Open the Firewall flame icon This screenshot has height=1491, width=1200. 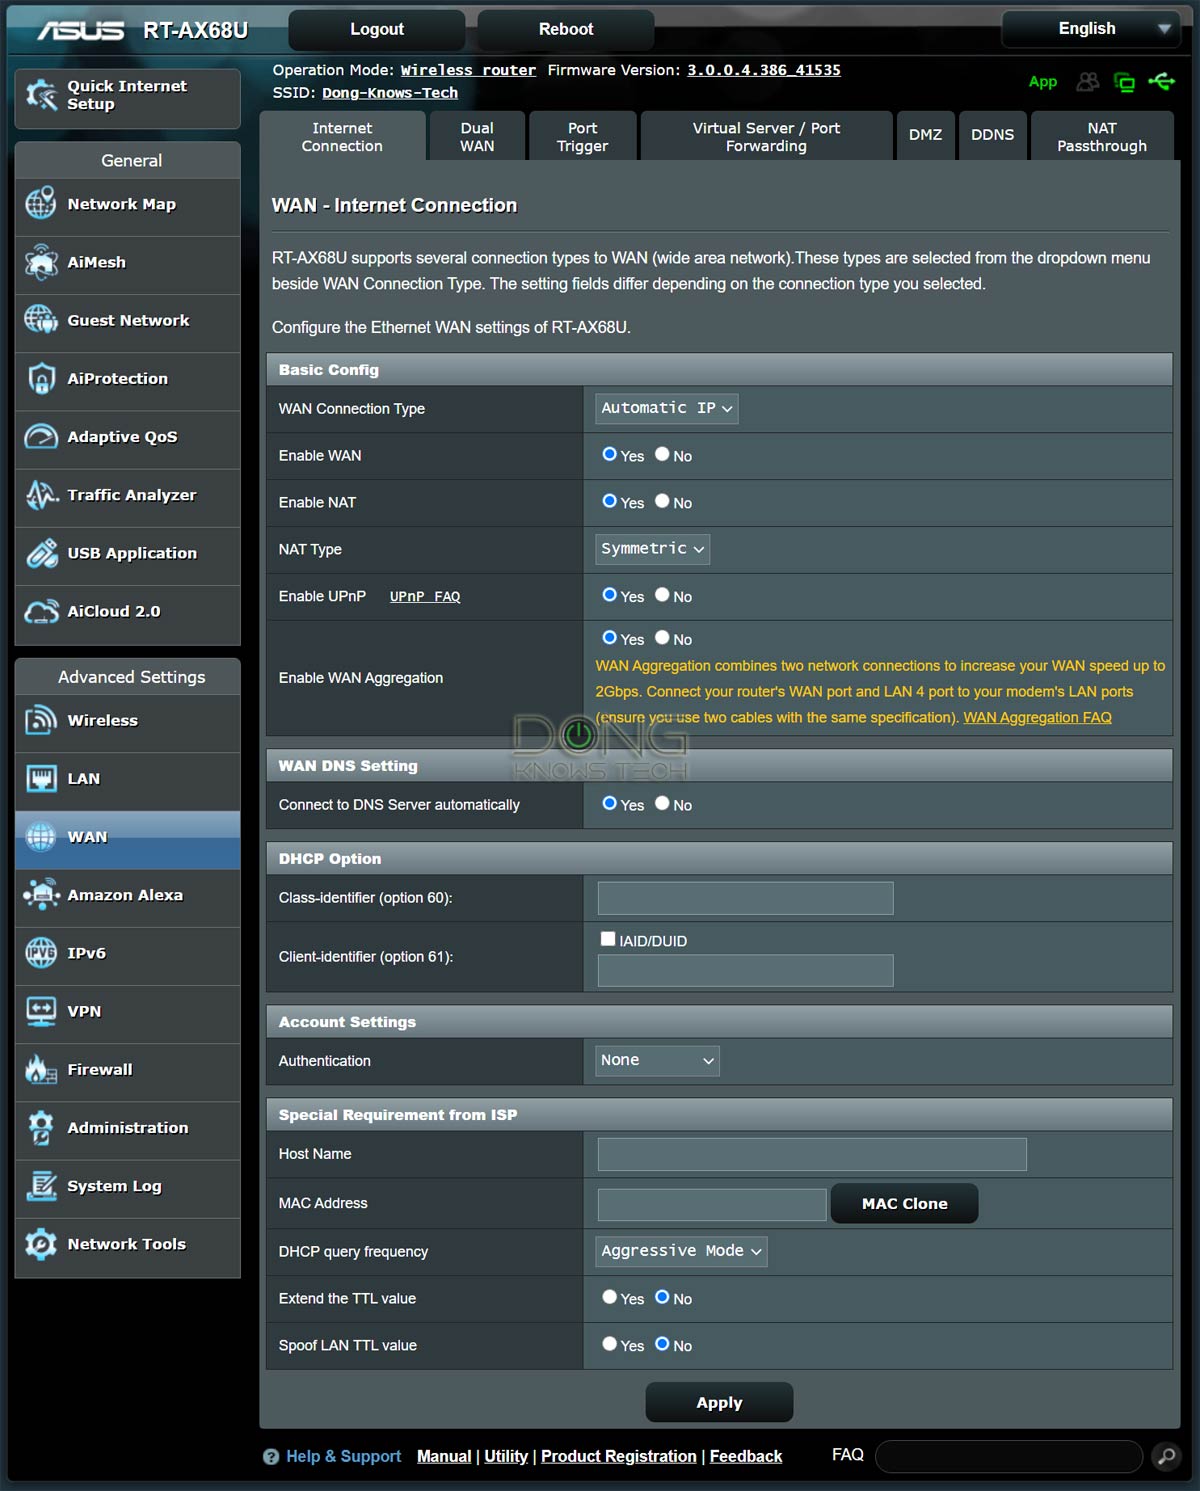[x=41, y=1070]
